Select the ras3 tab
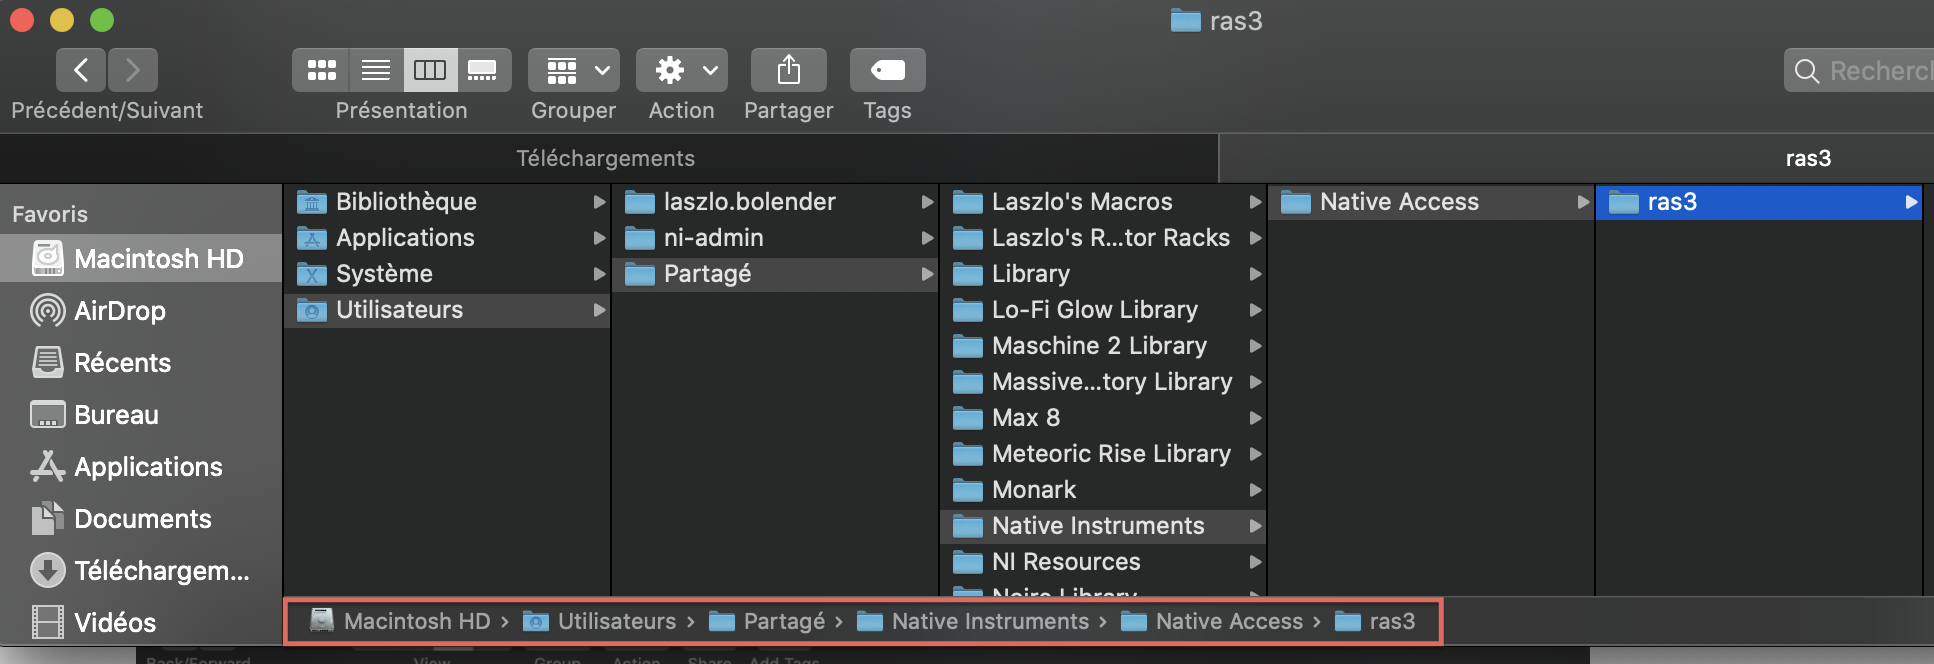1934x664 pixels. click(1577, 158)
